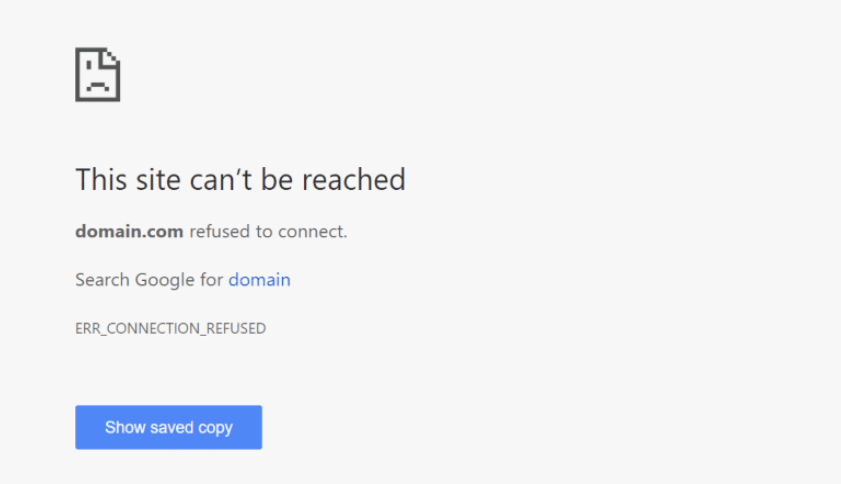
Task: Click the word "REFUSED" in the error code
Action: click(236, 328)
